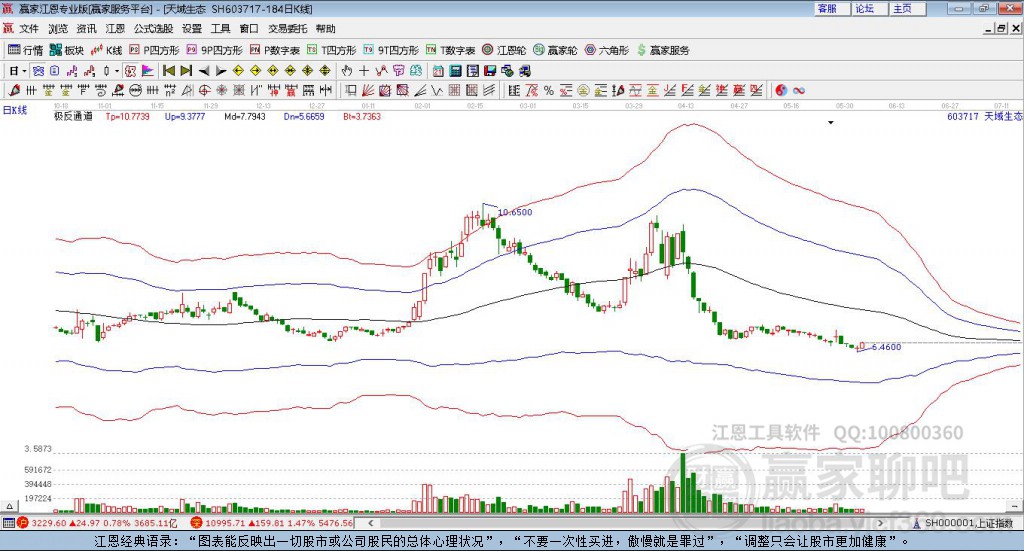This screenshot has height=551, width=1024.
Task: Open the 公式选股 menu
Action: pos(153,29)
